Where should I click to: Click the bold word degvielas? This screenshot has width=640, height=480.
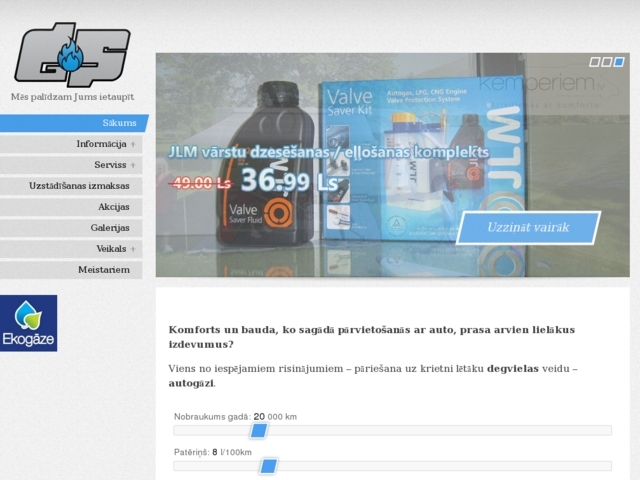coord(513,369)
